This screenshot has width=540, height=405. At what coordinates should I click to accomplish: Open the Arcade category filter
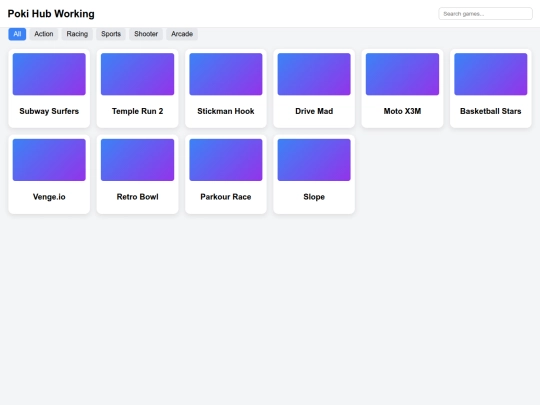click(x=182, y=34)
